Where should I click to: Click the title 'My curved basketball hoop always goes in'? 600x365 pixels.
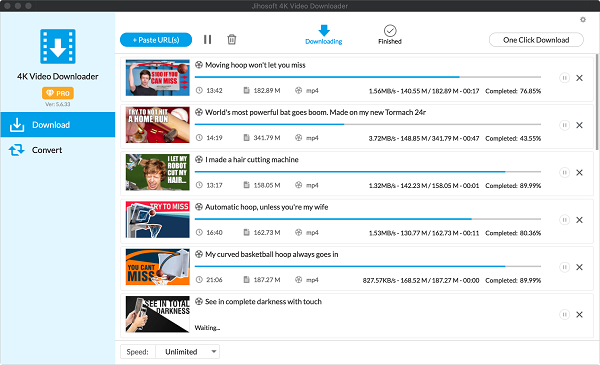(272, 254)
